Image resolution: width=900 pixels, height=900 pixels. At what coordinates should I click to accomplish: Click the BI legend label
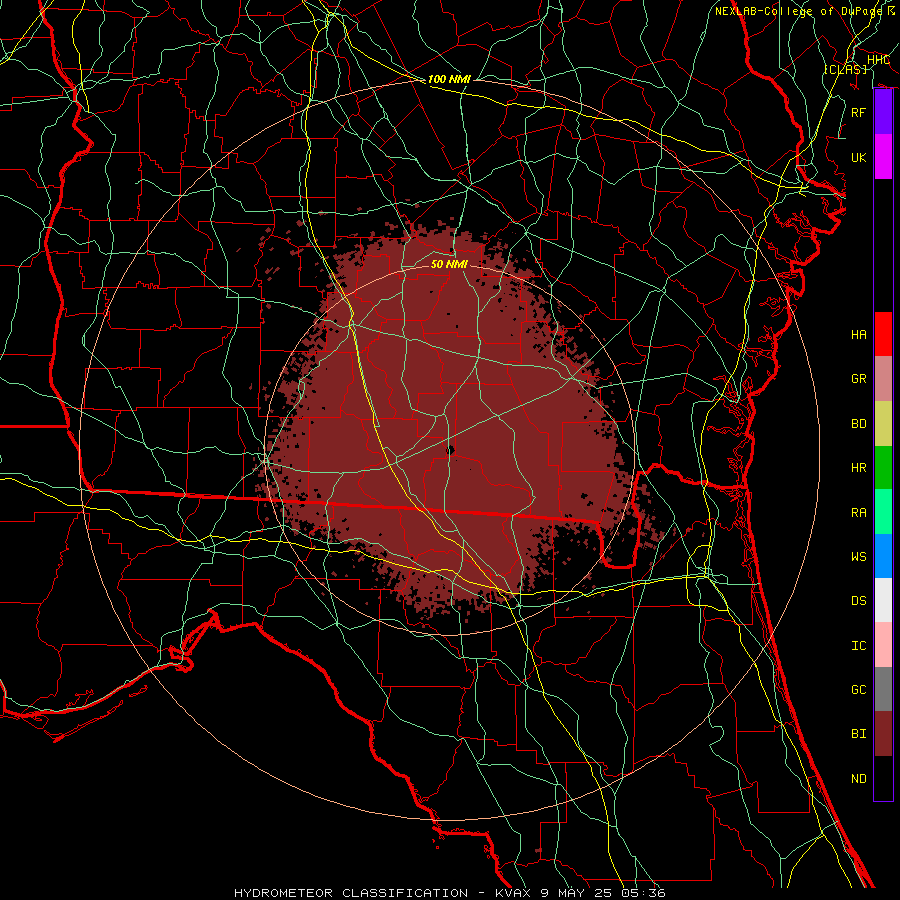858,734
